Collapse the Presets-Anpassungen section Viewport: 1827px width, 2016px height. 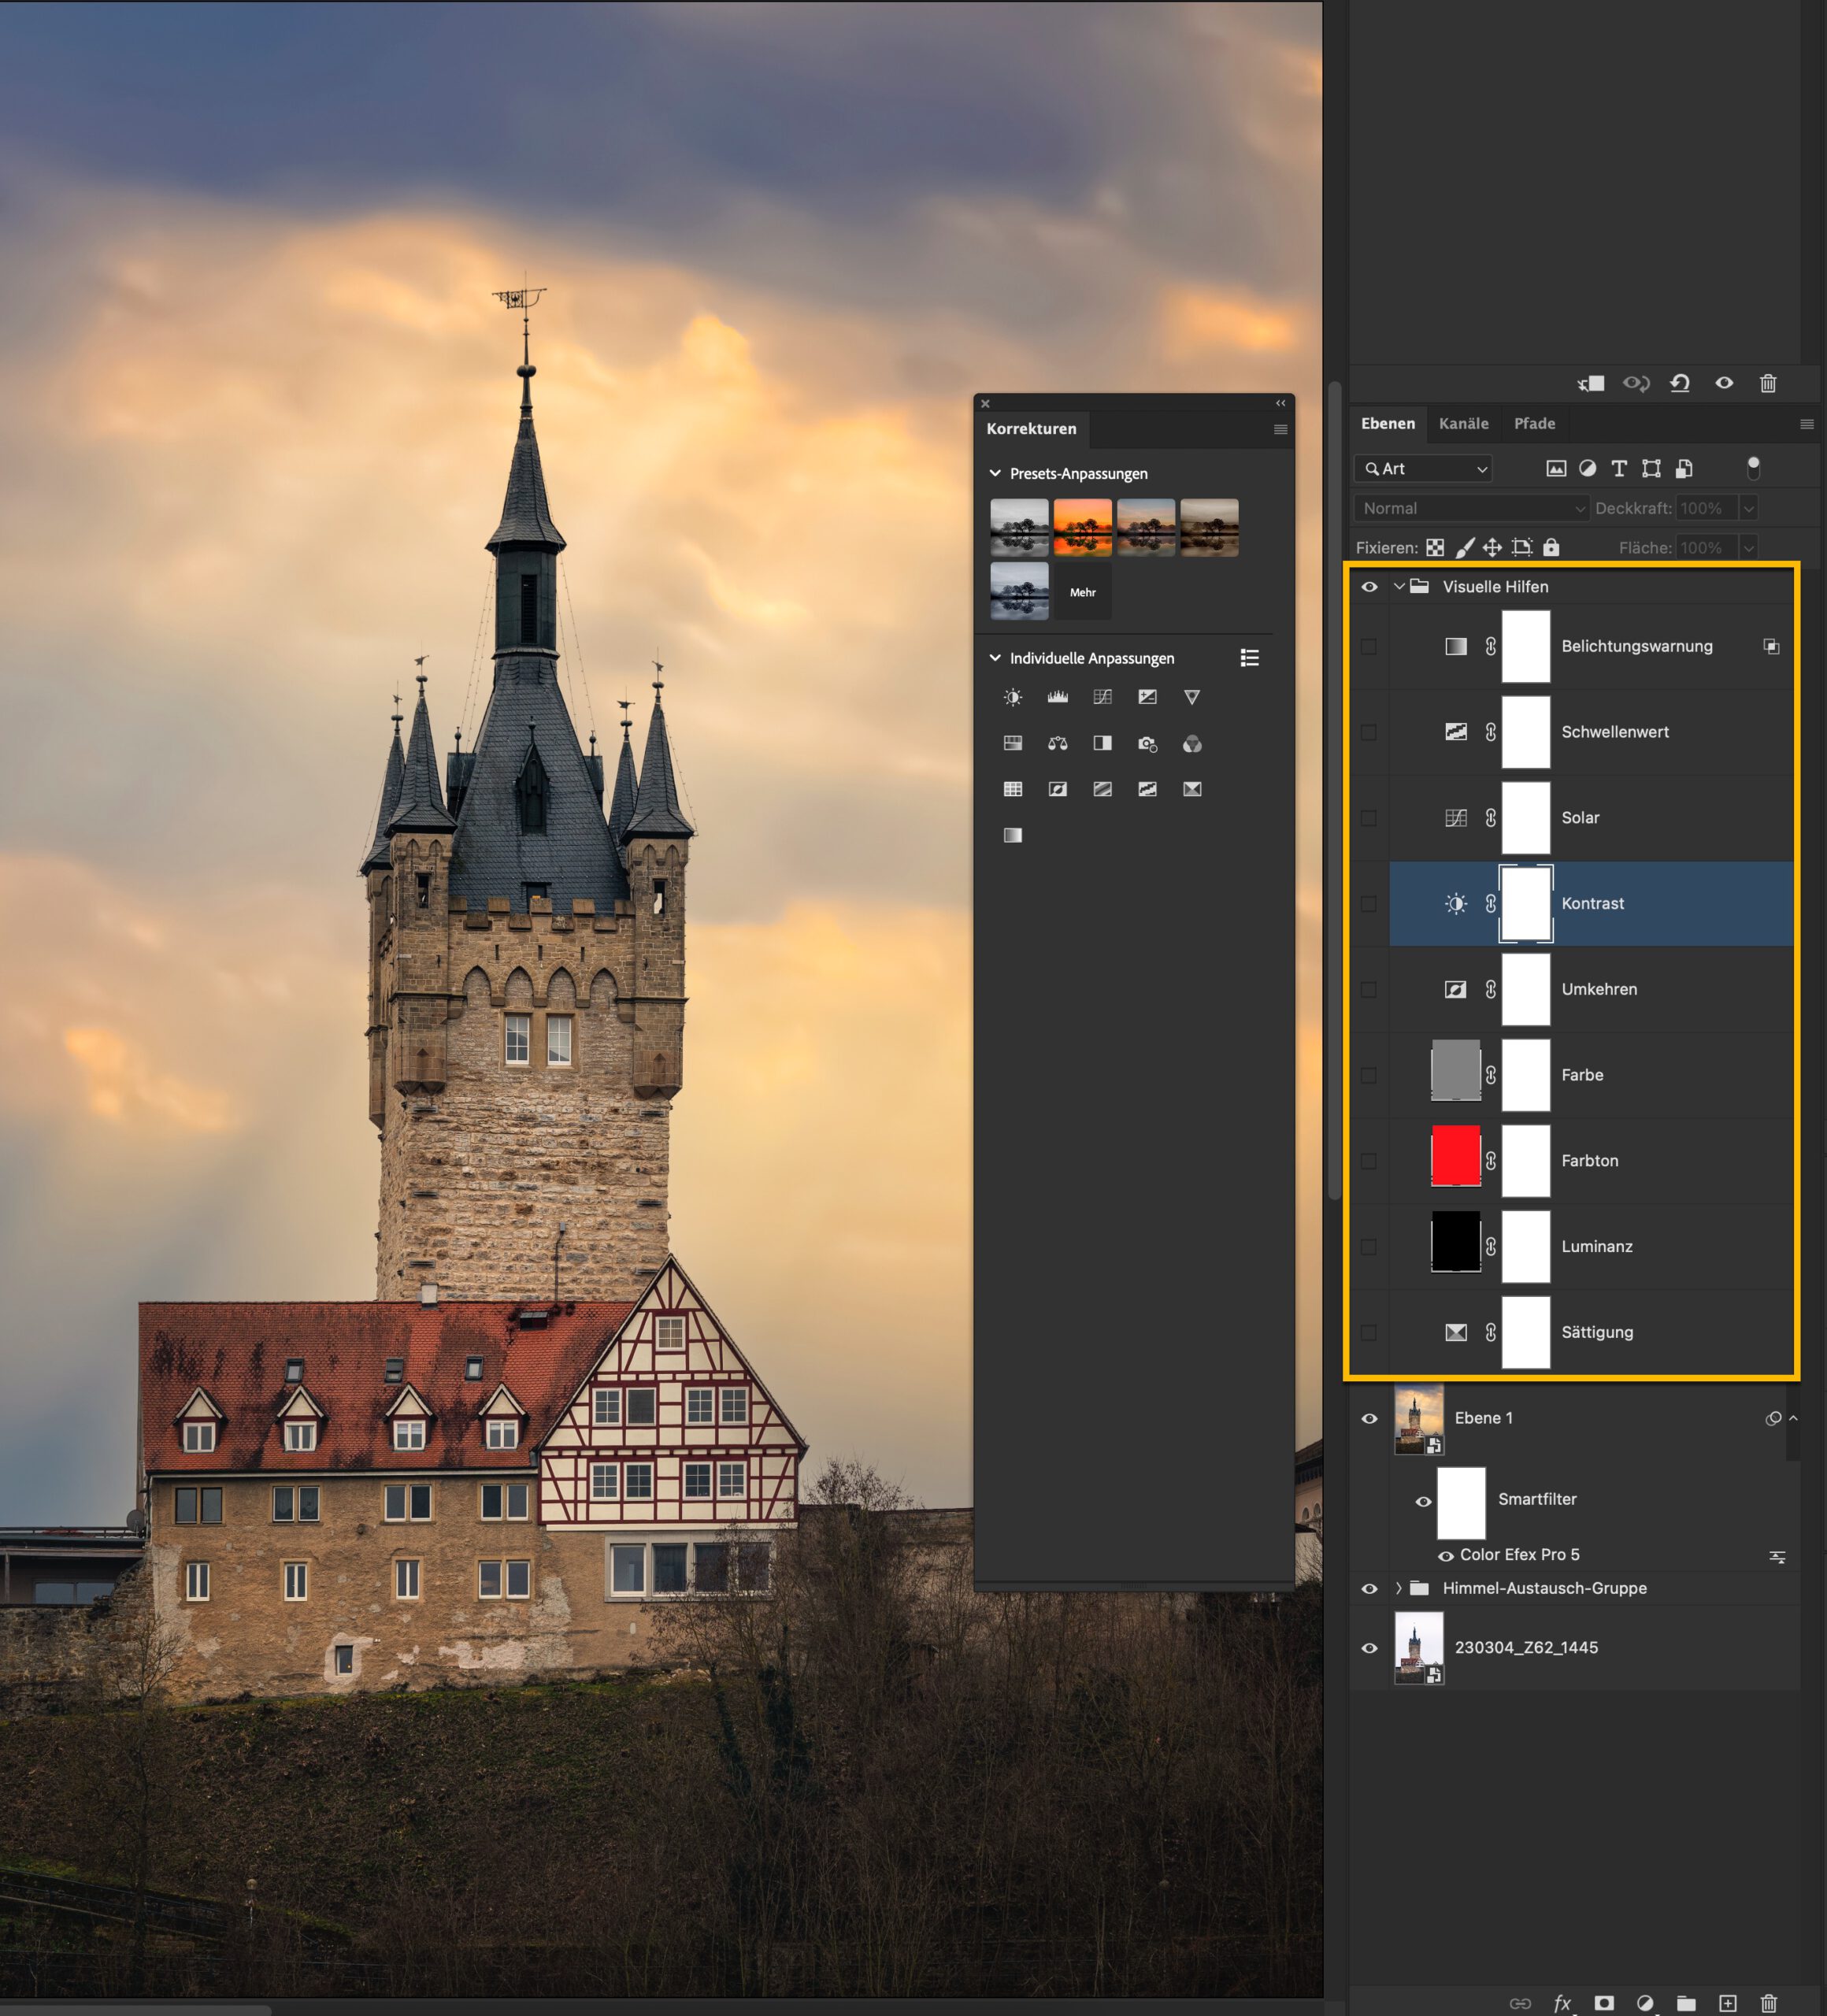tap(995, 473)
